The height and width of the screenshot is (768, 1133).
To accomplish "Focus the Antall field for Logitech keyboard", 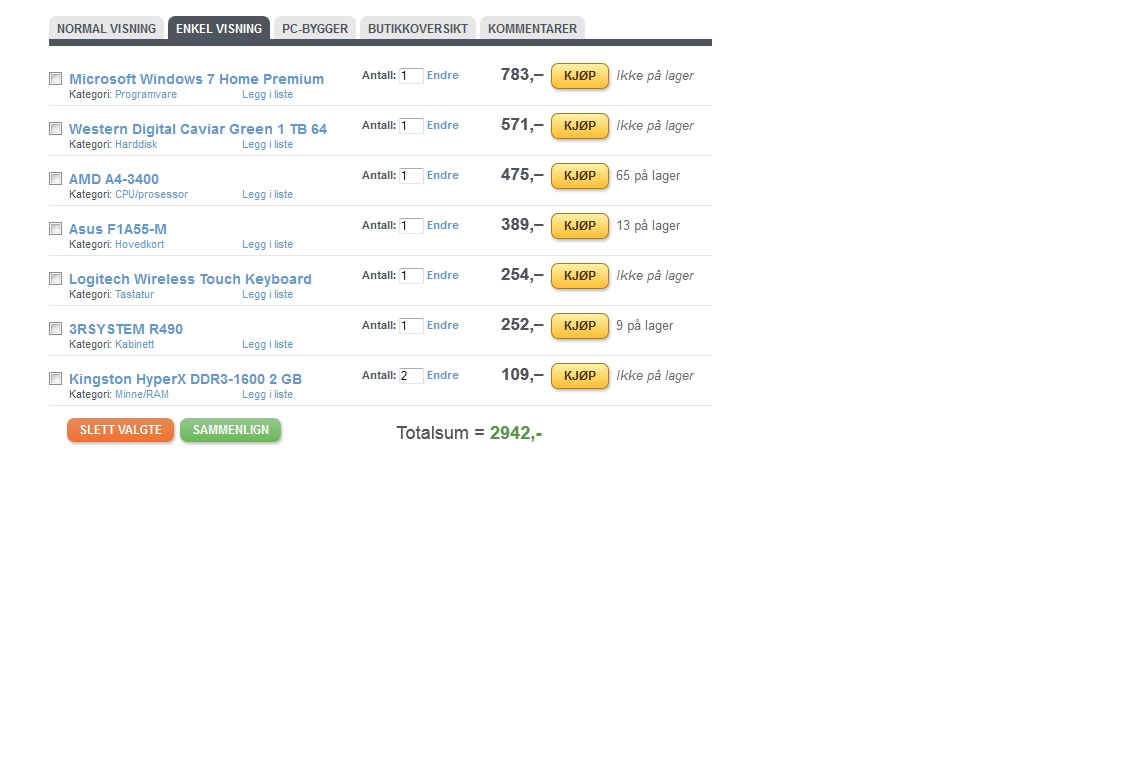I will (411, 275).
